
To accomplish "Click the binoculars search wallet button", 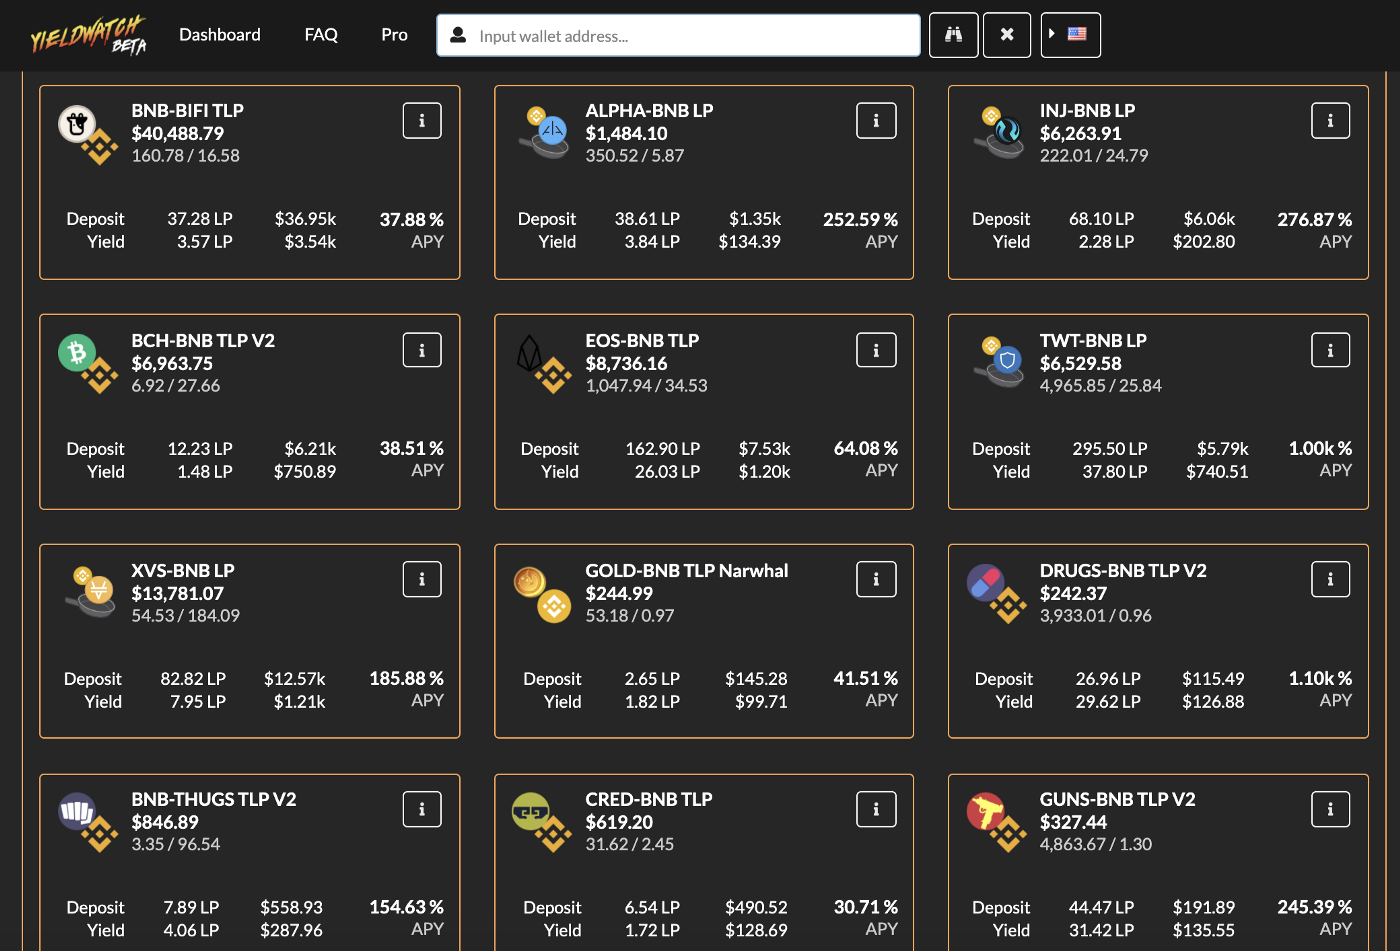I will coord(953,35).
